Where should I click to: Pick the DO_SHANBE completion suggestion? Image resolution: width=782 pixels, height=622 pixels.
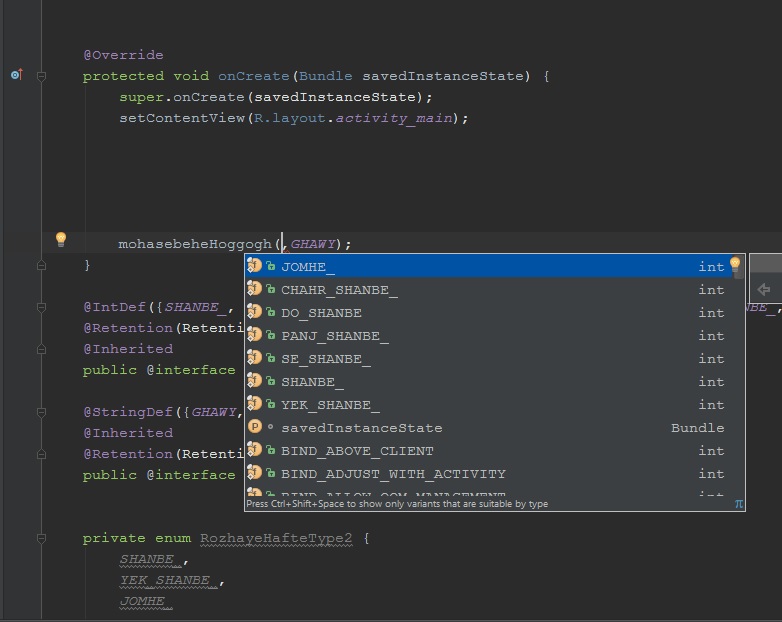point(321,313)
